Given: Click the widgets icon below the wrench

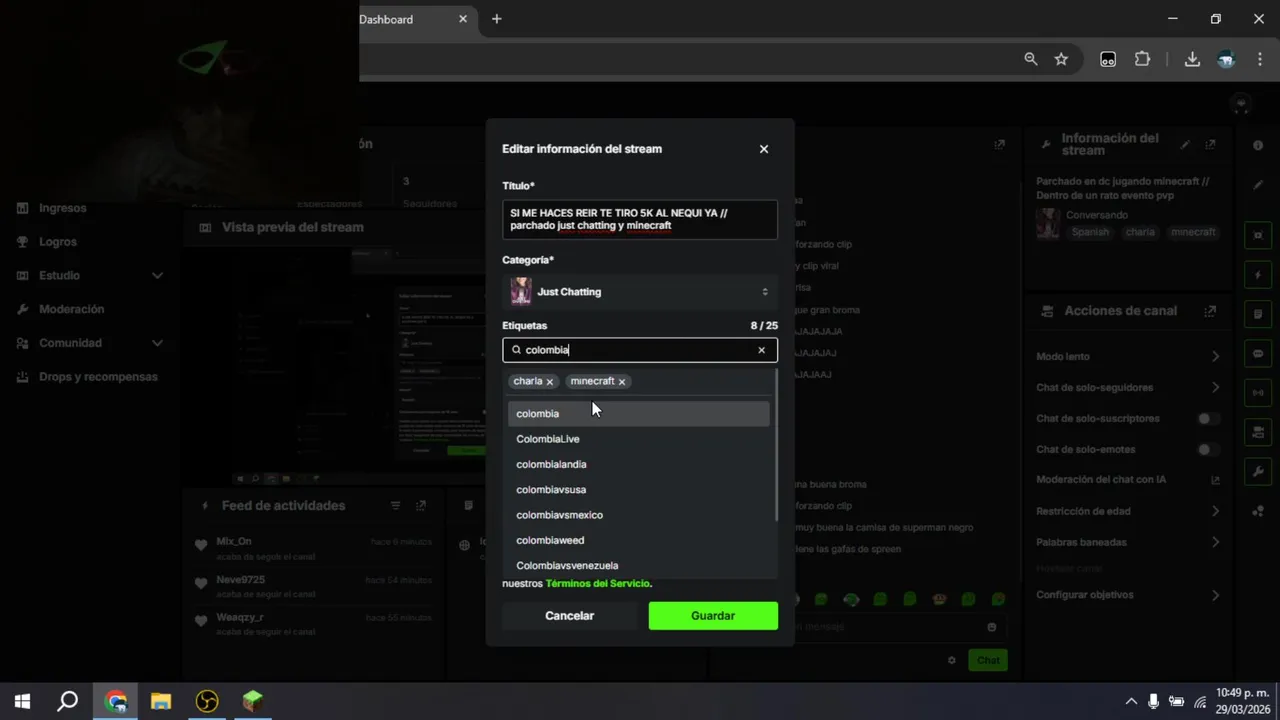Looking at the screenshot, I should [x=1258, y=511].
